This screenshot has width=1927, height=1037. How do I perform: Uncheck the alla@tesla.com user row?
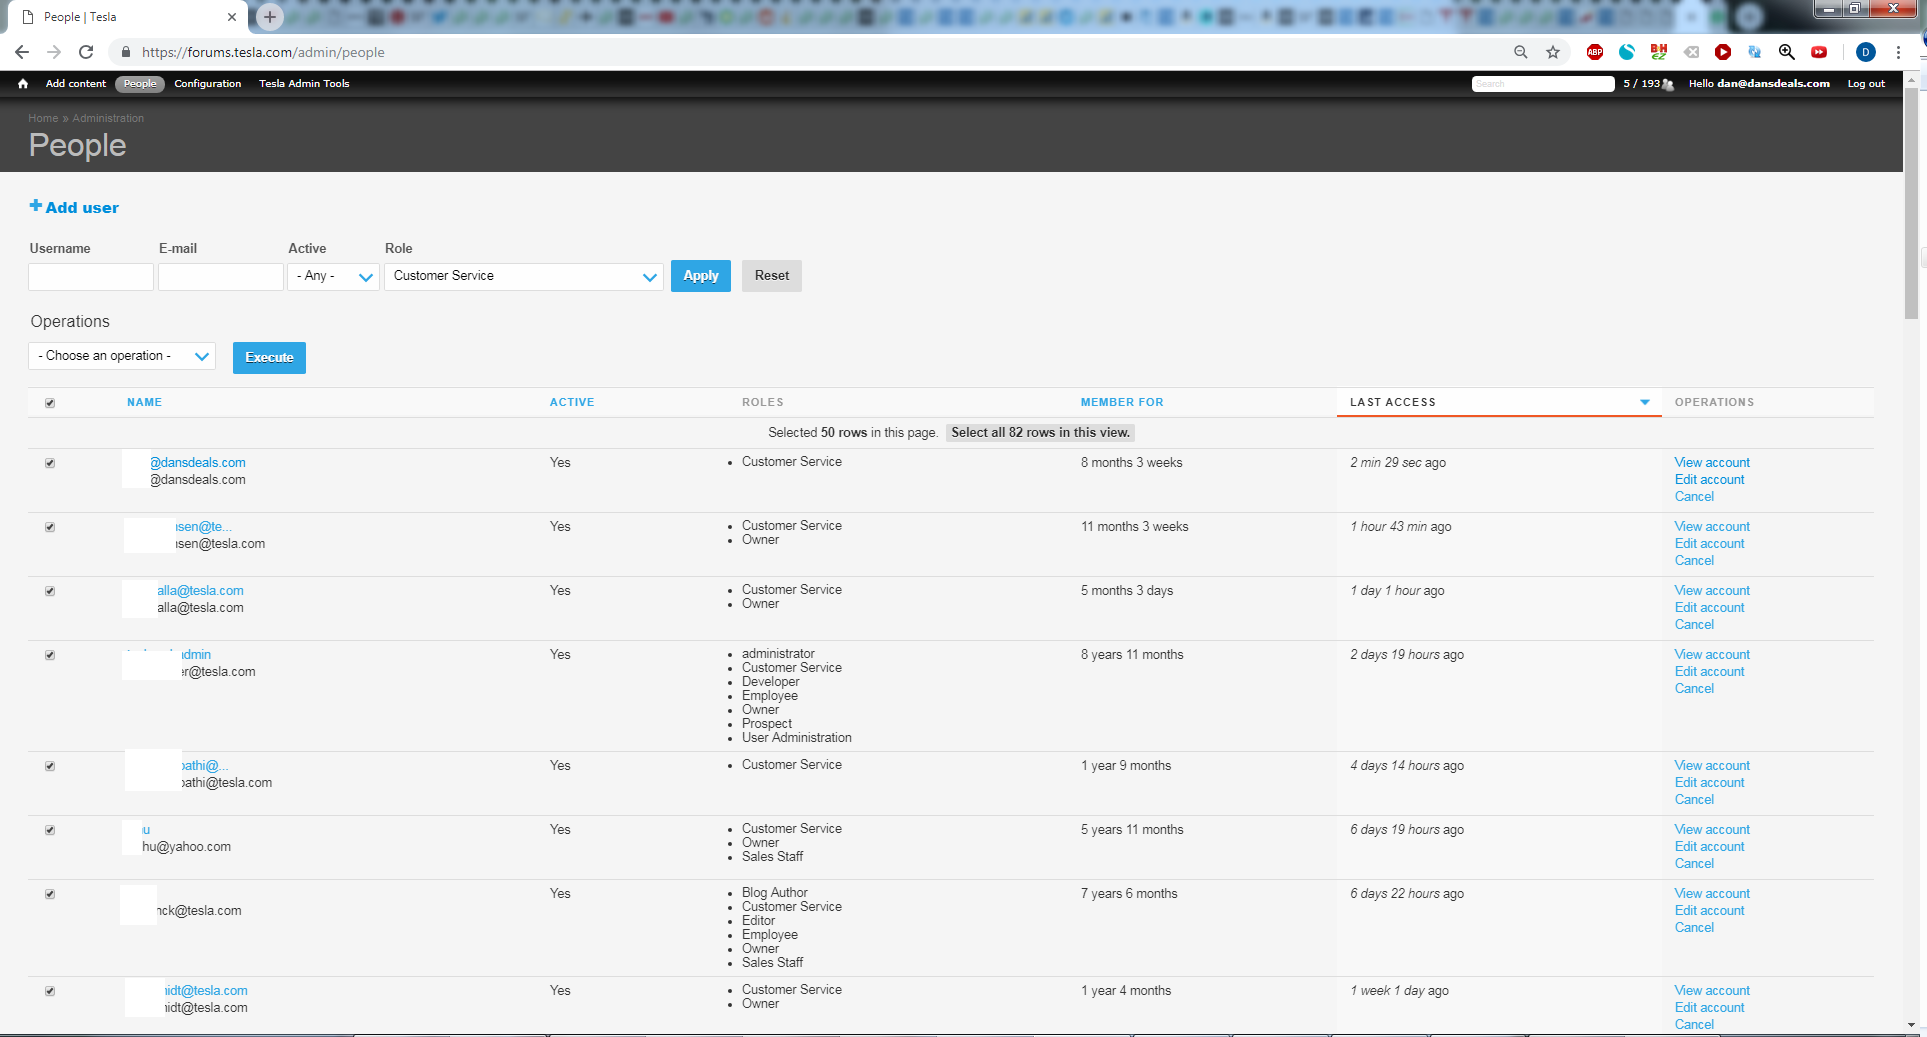(50, 591)
